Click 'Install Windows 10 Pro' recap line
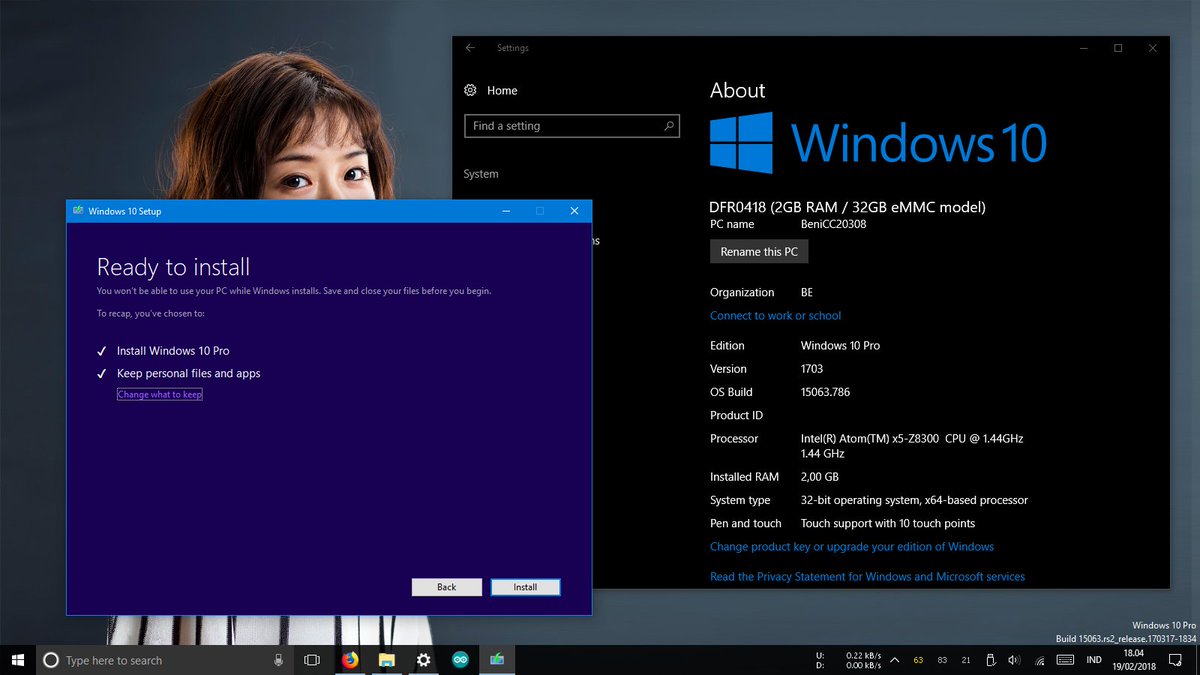 click(173, 351)
